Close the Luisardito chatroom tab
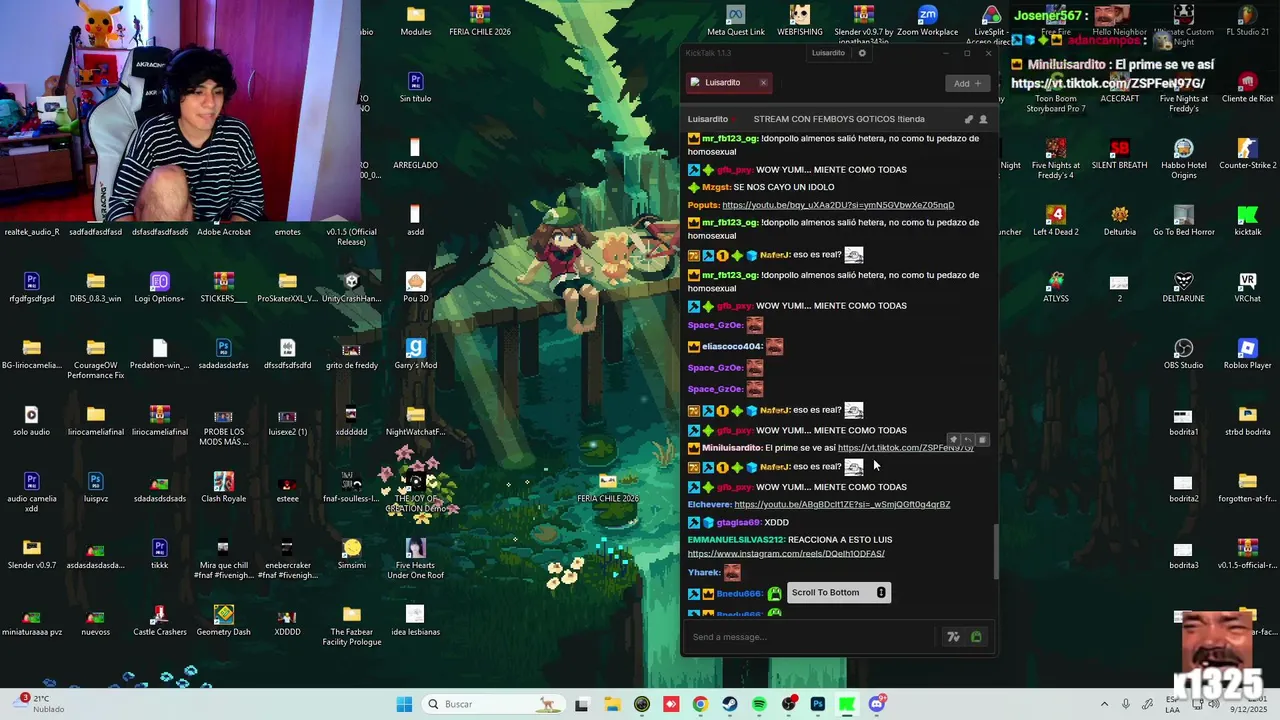Screen dimensions: 1280x720 tap(763, 83)
